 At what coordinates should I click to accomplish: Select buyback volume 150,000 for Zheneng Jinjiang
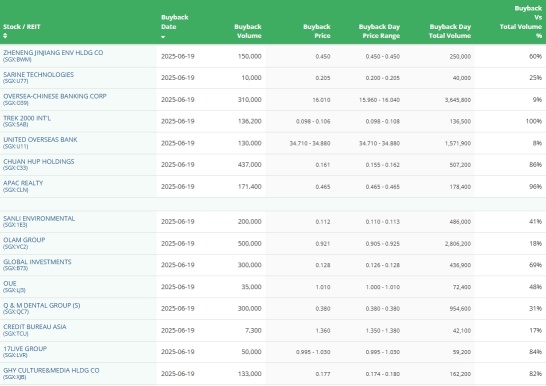pos(250,56)
